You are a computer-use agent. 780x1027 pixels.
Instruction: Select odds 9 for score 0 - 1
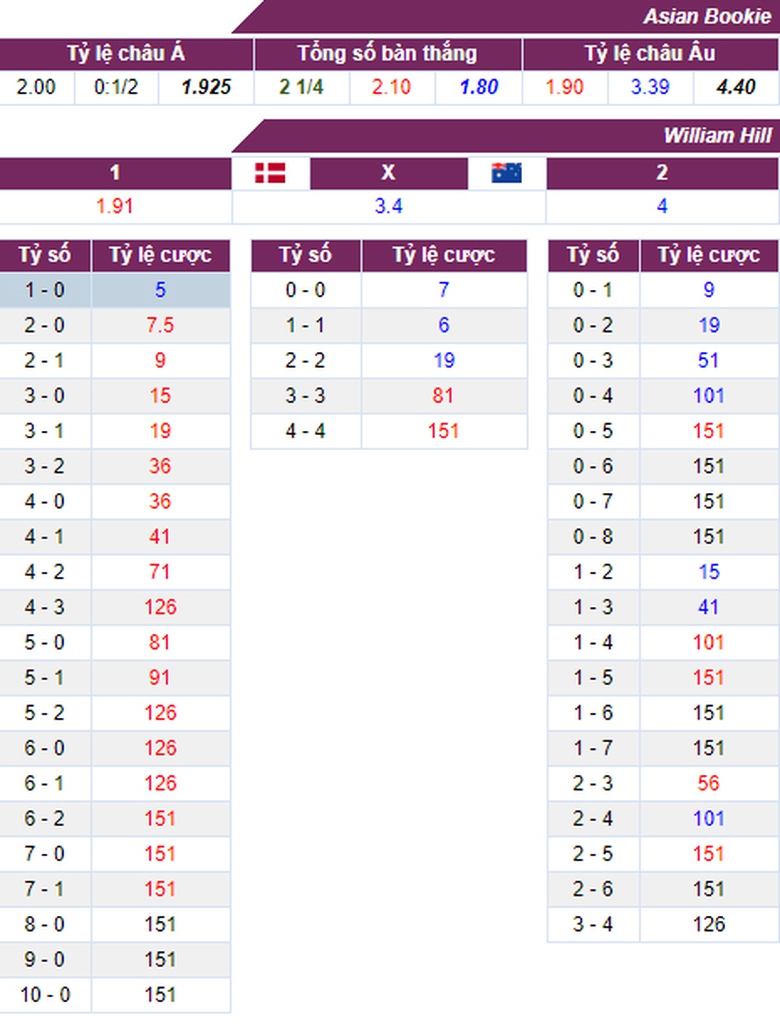[708, 290]
